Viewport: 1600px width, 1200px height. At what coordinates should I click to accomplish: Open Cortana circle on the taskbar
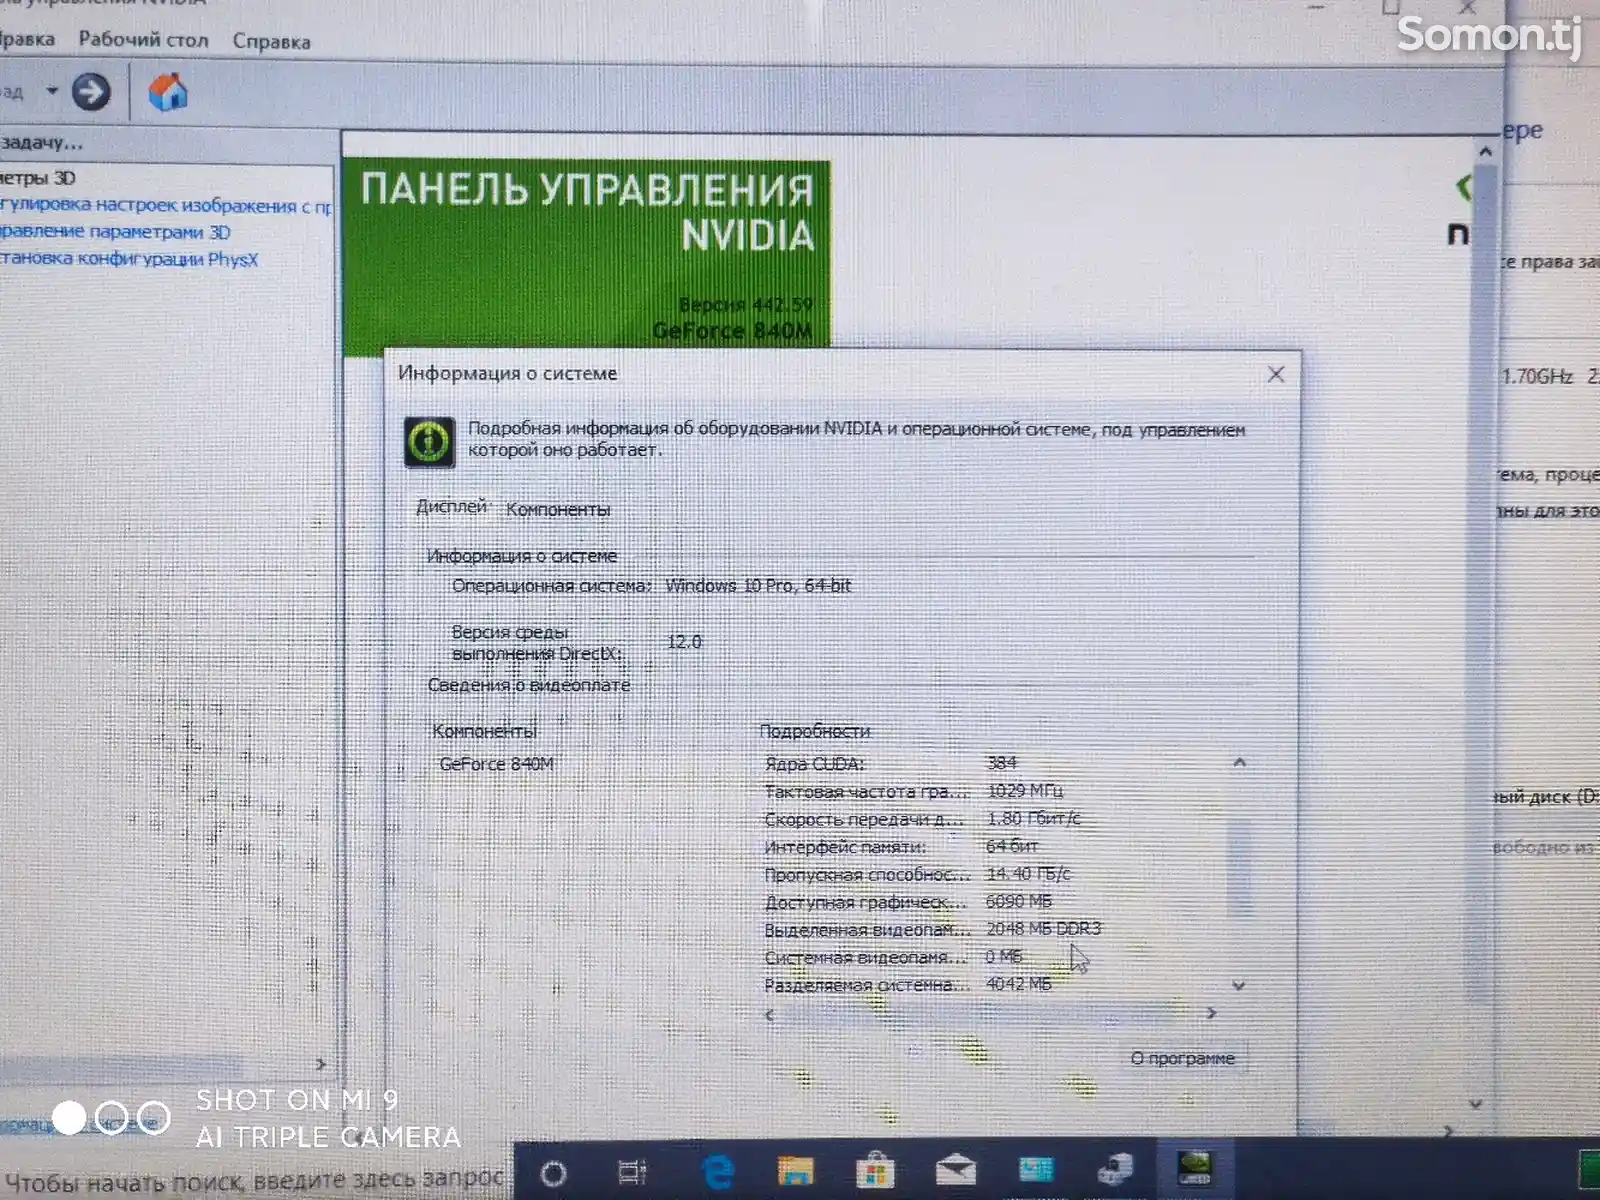(x=553, y=1173)
